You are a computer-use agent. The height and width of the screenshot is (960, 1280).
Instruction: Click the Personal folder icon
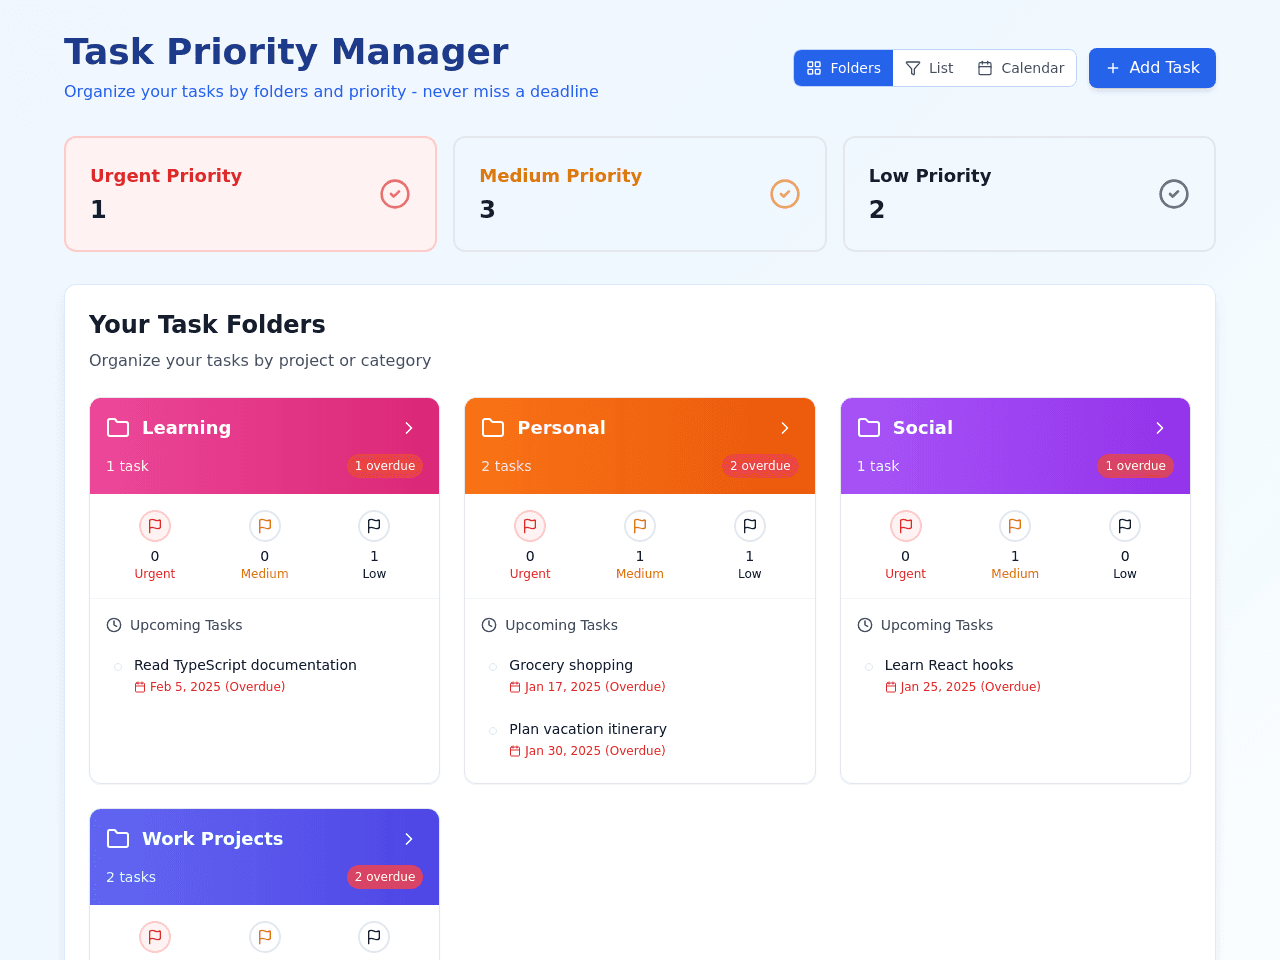click(493, 428)
